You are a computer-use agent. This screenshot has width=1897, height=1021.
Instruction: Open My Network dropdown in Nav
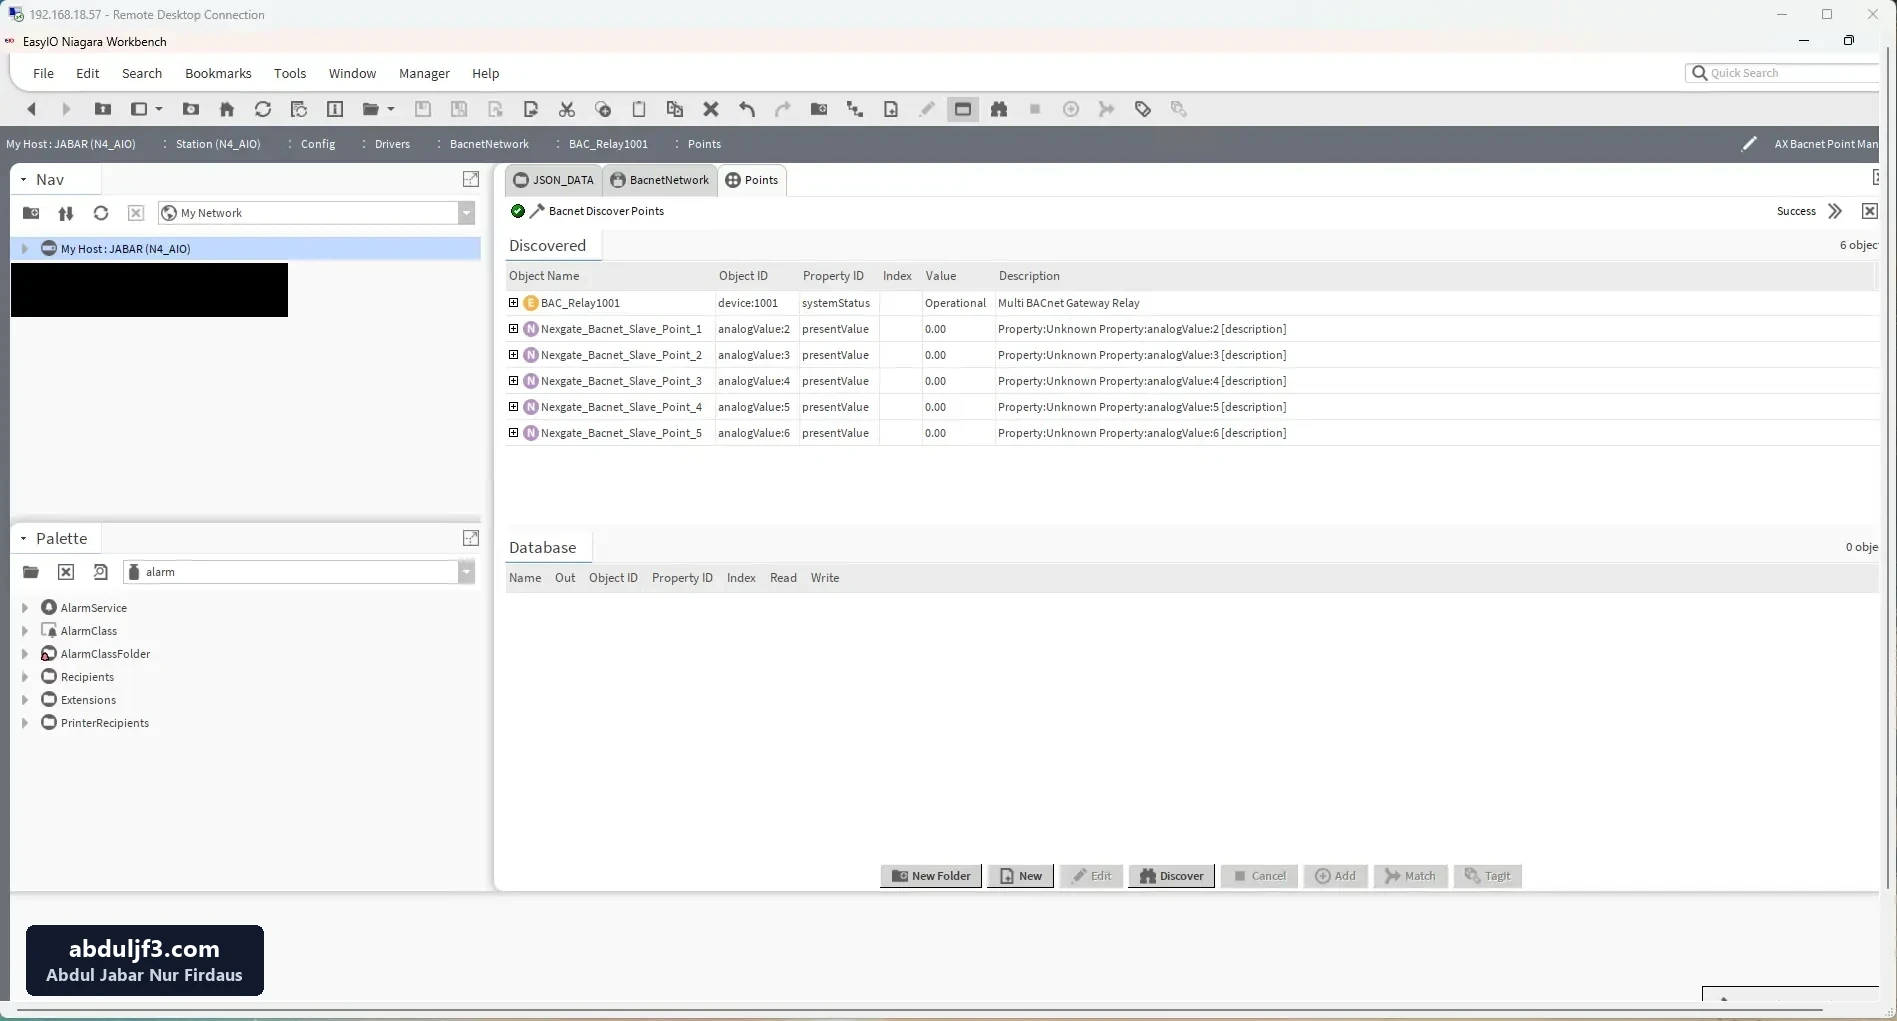click(466, 213)
